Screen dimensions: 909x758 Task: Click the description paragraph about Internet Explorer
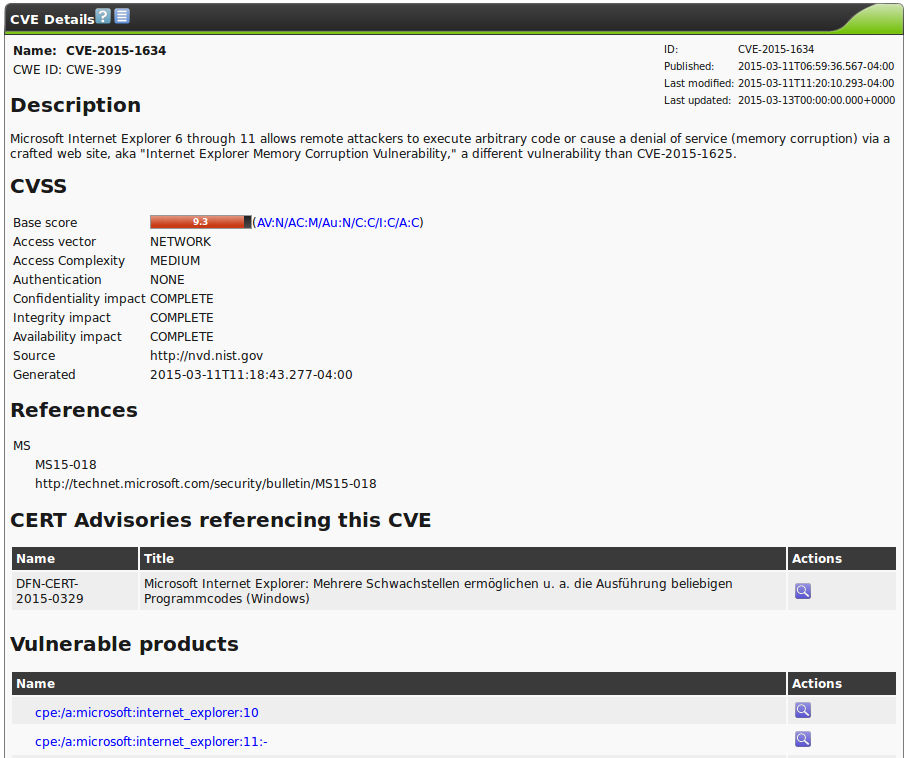tap(450, 146)
